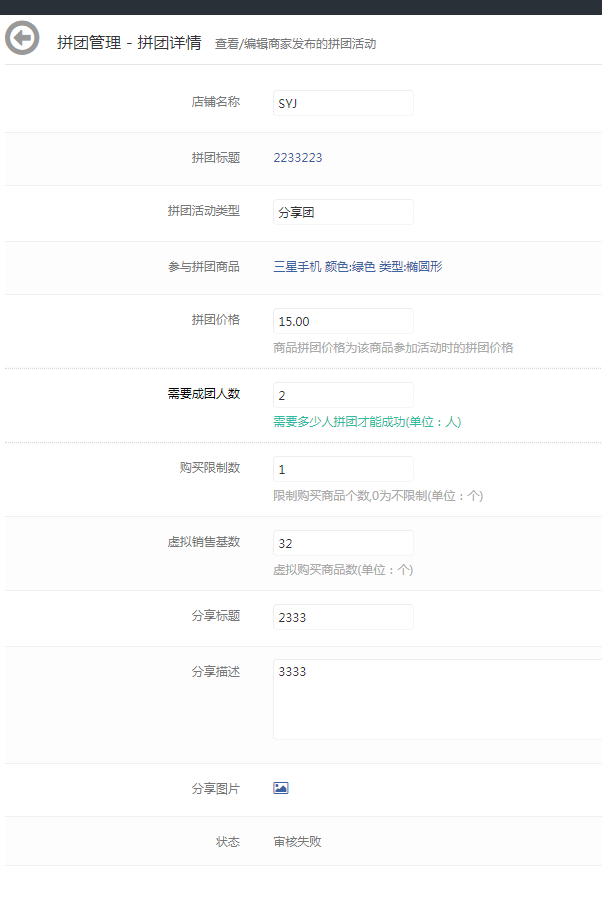
Task: Click the page heading 拼团管理 - 拼团详情
Action: tap(129, 43)
